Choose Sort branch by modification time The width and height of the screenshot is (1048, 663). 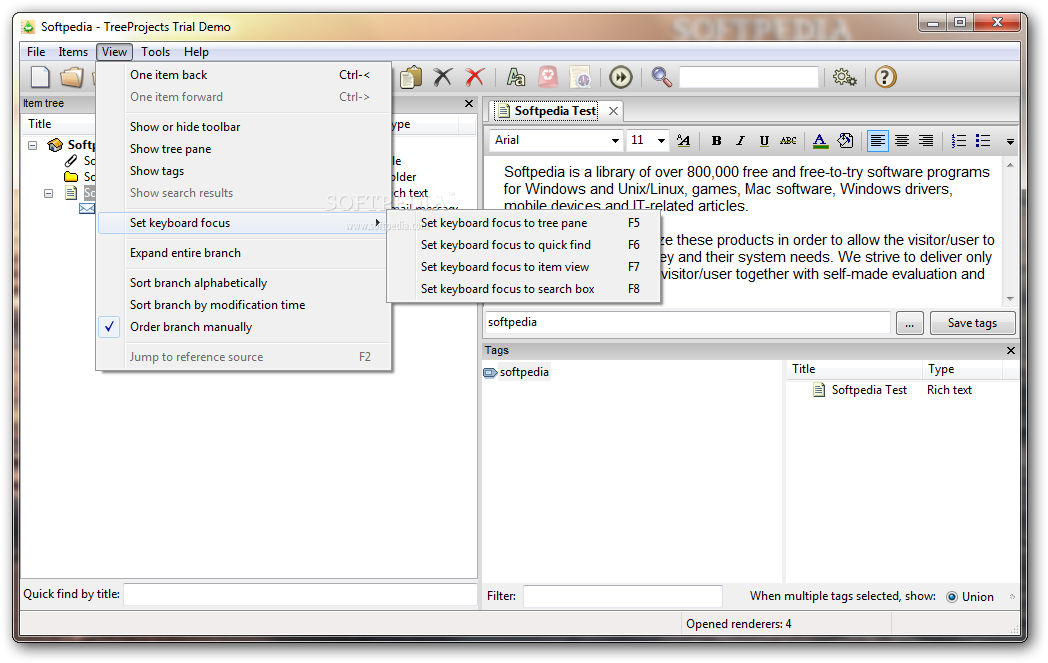[x=243, y=305]
